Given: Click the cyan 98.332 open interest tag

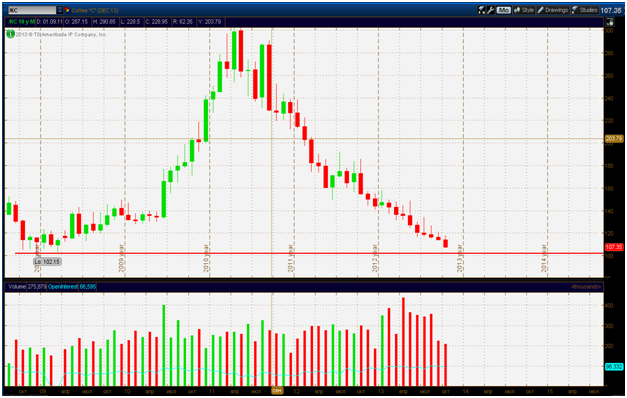Looking at the screenshot, I should click(x=614, y=366).
